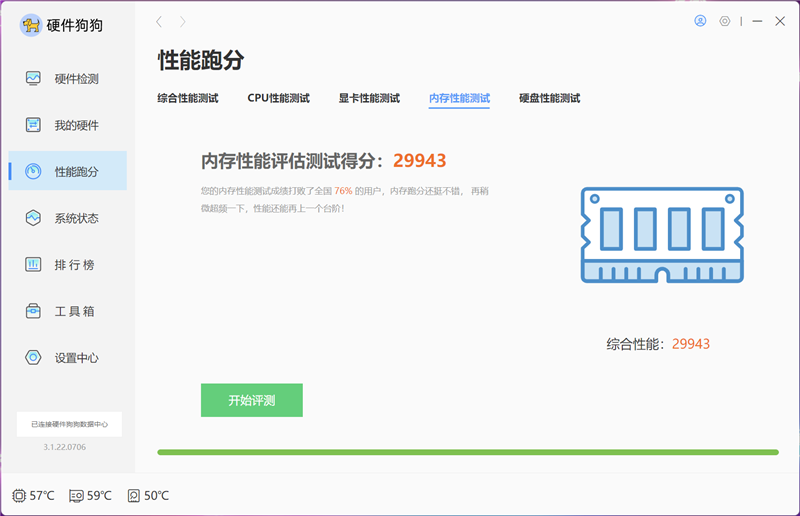Click the settings gear icon in title bar

(x=725, y=21)
